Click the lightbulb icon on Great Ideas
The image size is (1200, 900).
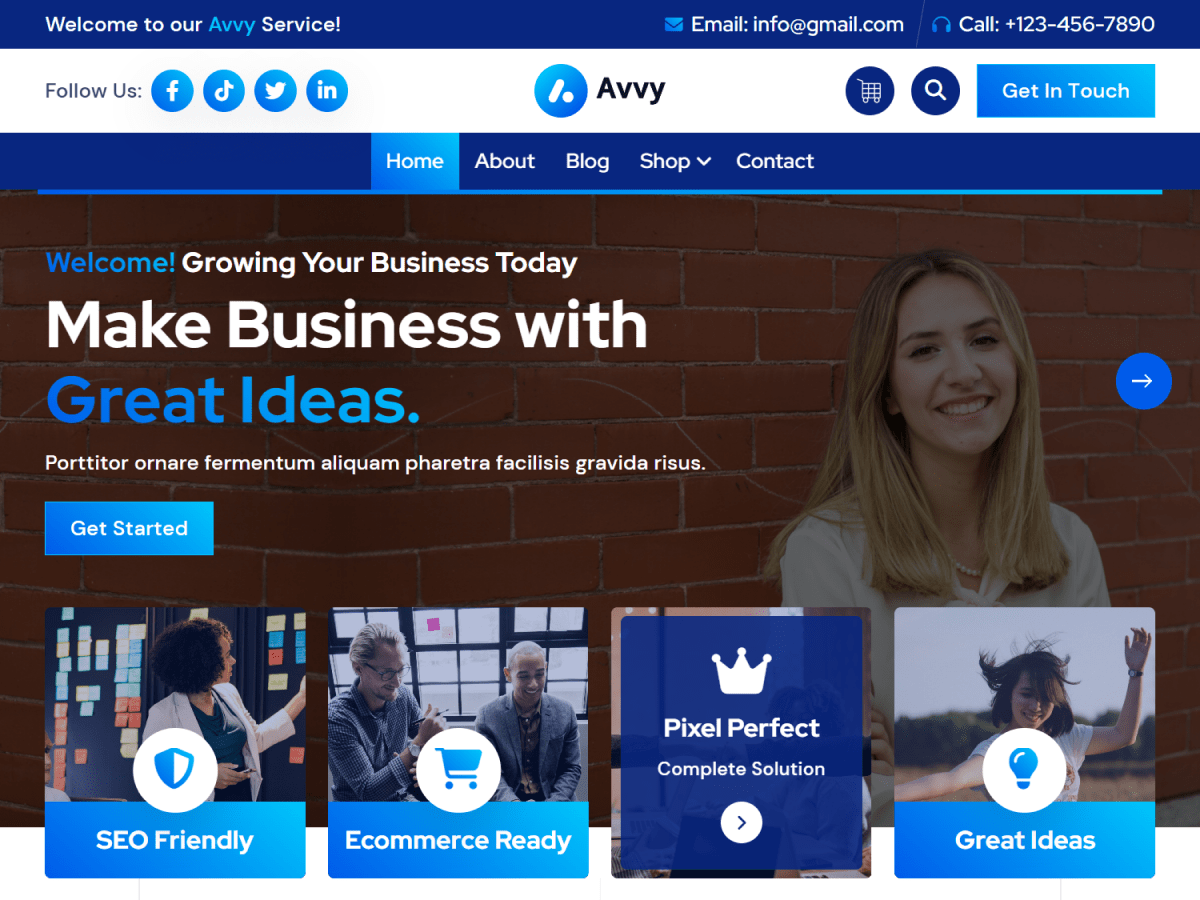[1024, 770]
